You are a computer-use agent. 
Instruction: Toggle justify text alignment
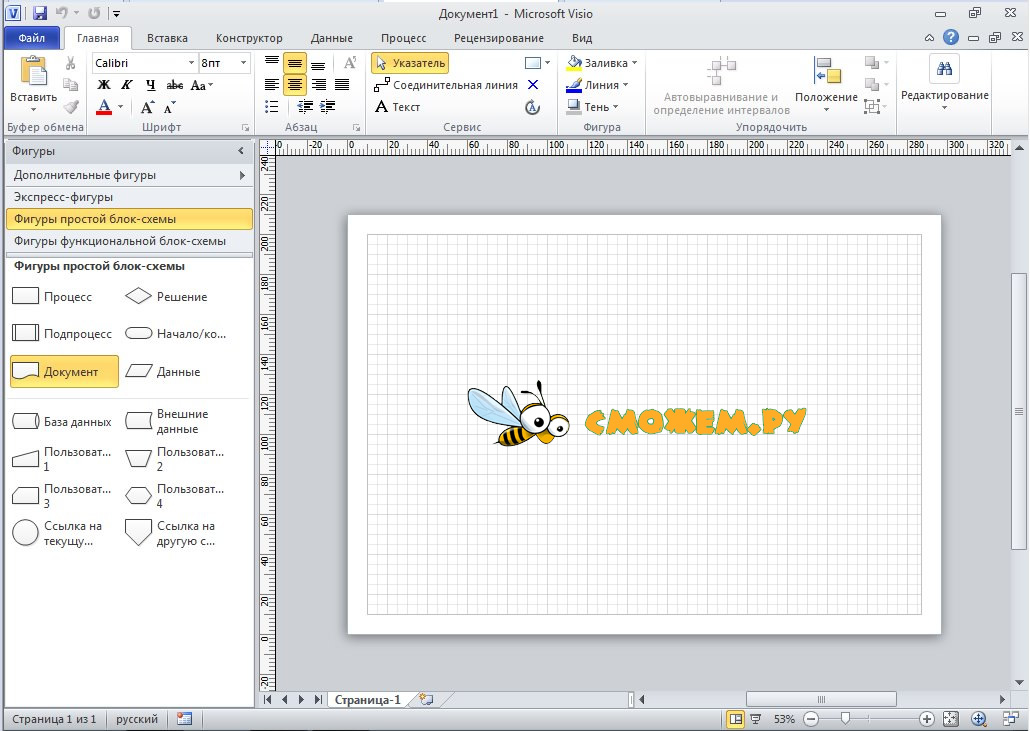pyautogui.click(x=342, y=85)
